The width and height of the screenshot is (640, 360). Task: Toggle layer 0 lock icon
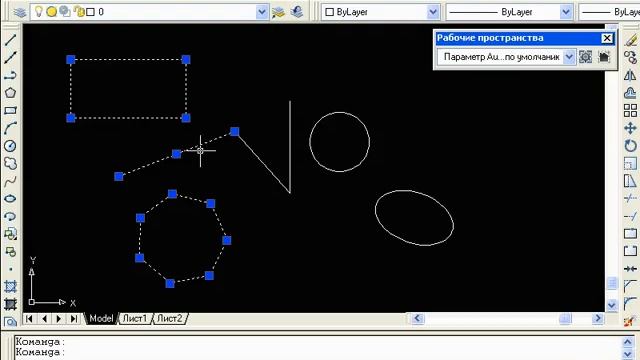[79, 11]
